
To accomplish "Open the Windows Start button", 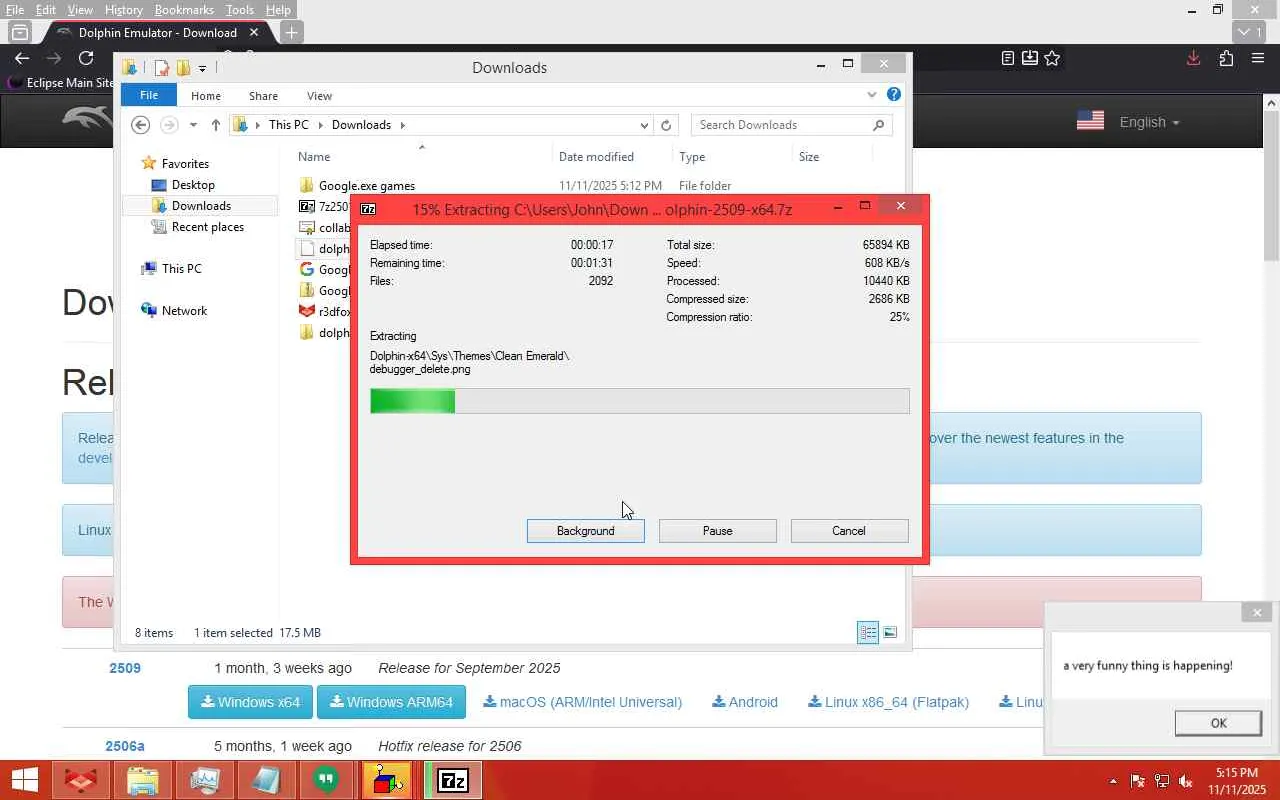I will tap(25, 780).
